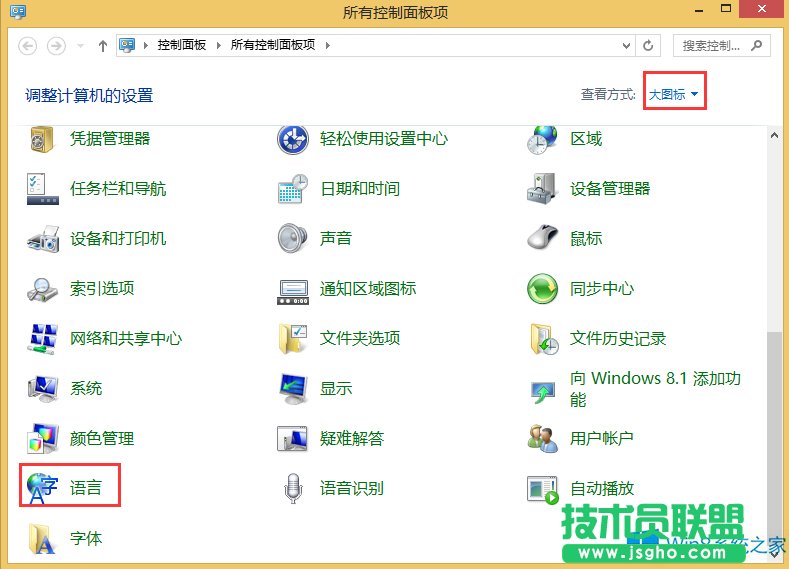The width and height of the screenshot is (789, 569).
Task: Click the 设备管理器 link text
Action: click(610, 189)
